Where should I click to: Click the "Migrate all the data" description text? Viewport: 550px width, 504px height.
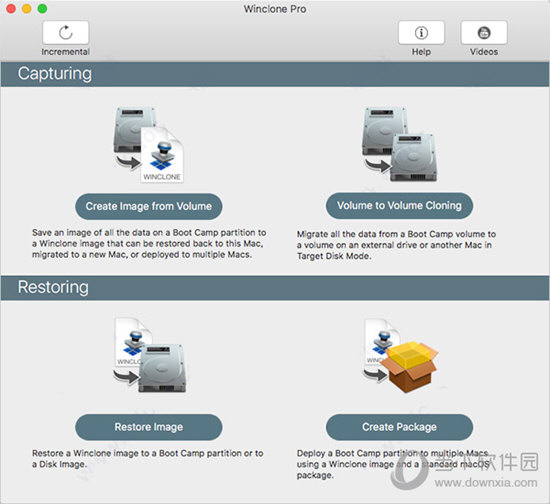(x=396, y=245)
